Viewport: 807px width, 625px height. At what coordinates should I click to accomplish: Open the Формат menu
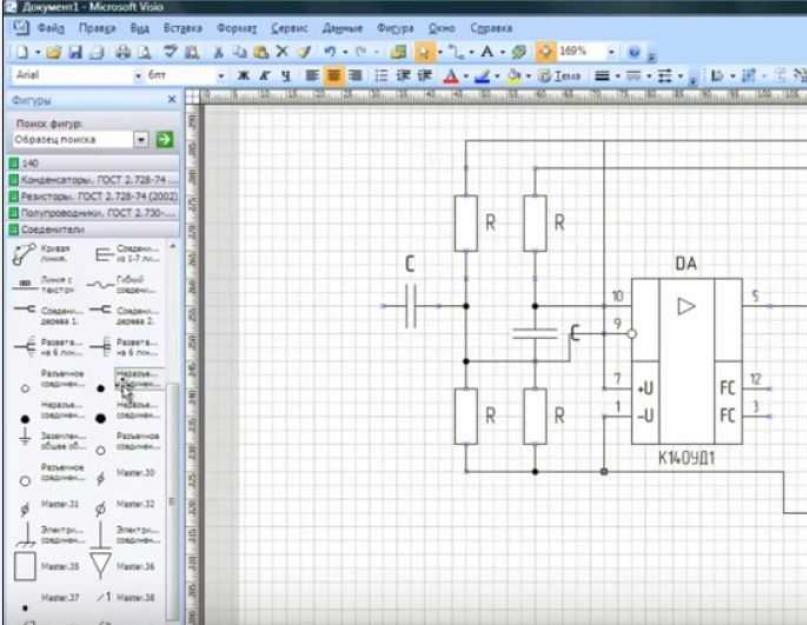[237, 28]
